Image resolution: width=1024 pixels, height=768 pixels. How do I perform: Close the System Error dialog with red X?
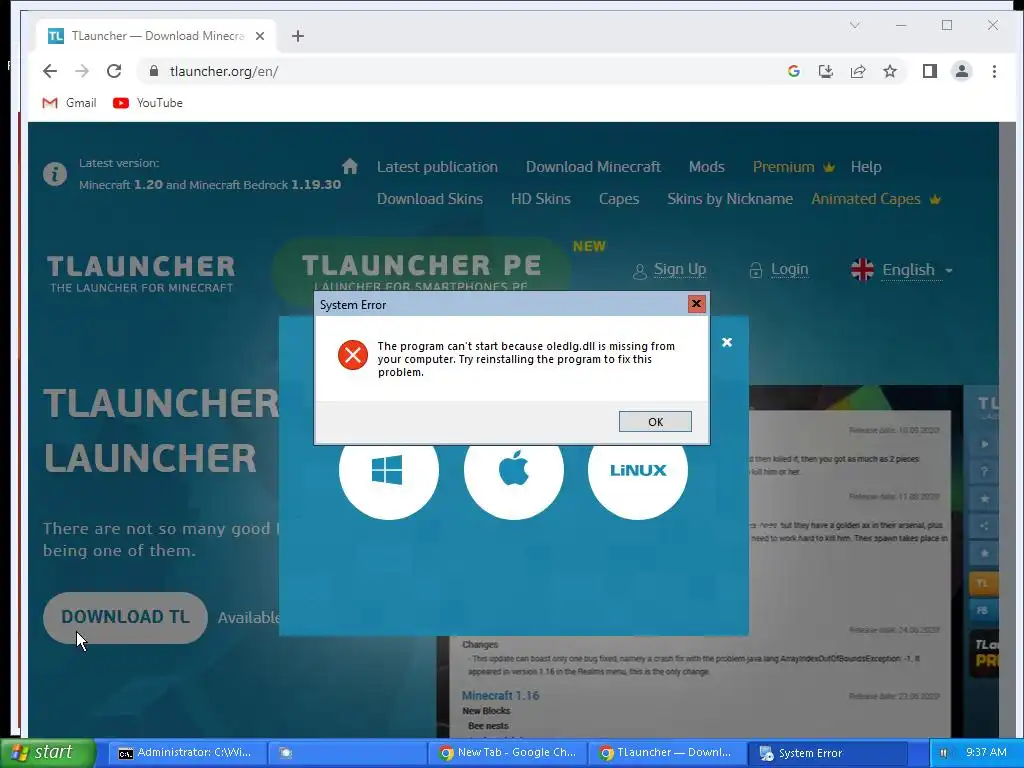pos(696,304)
